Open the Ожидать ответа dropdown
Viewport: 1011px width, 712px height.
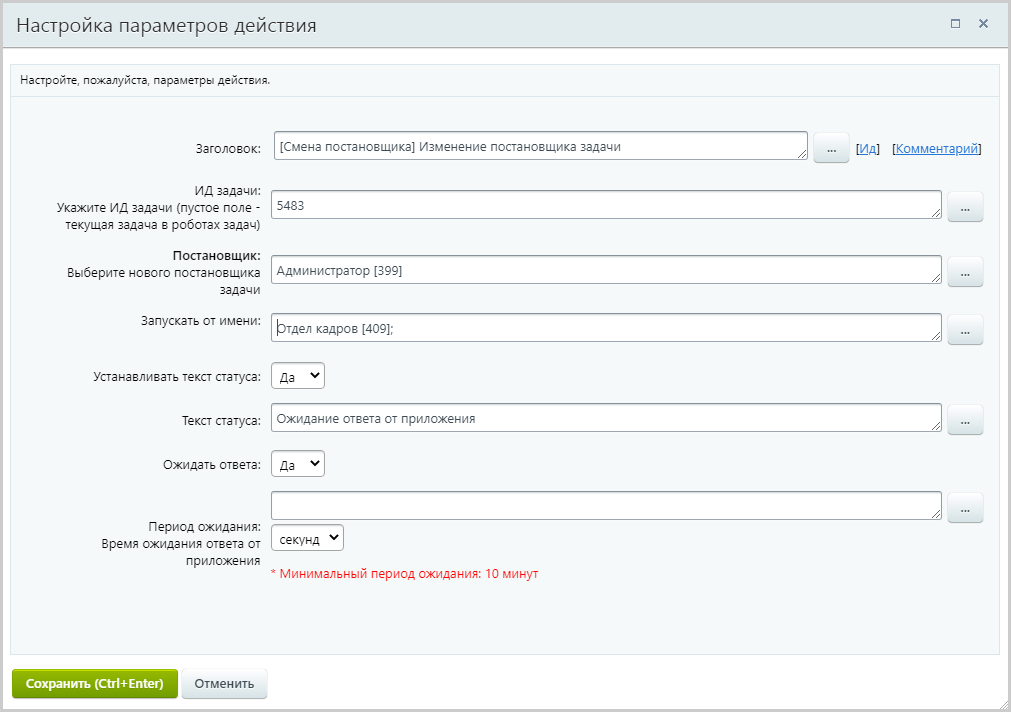pyautogui.click(x=298, y=464)
